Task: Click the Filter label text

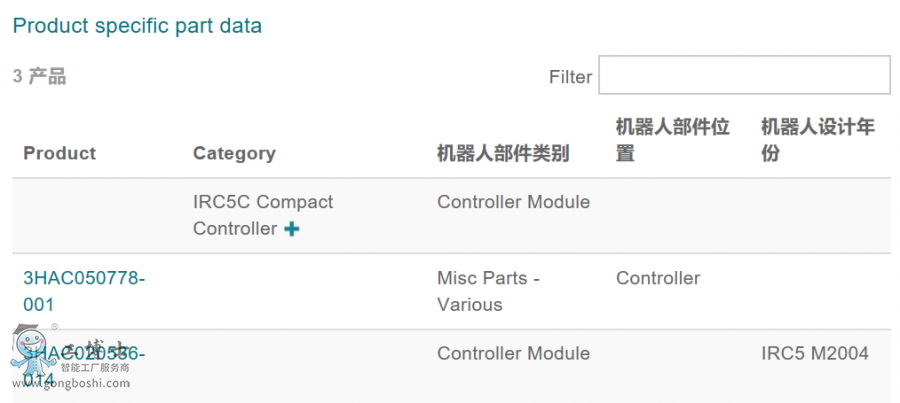Action: click(570, 77)
